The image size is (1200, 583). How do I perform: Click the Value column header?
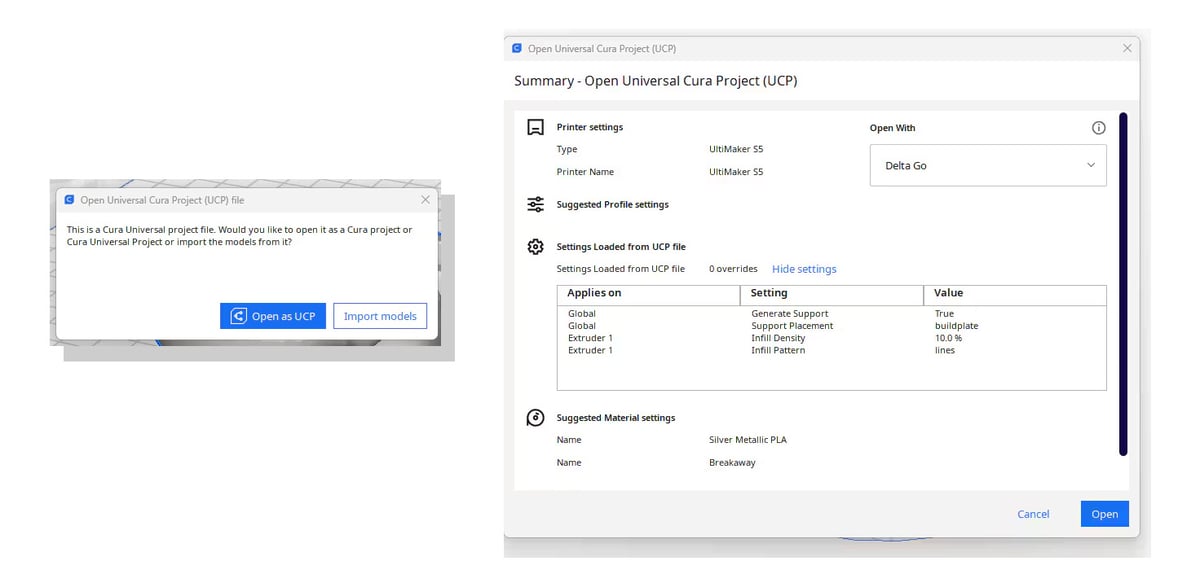tap(1015, 294)
